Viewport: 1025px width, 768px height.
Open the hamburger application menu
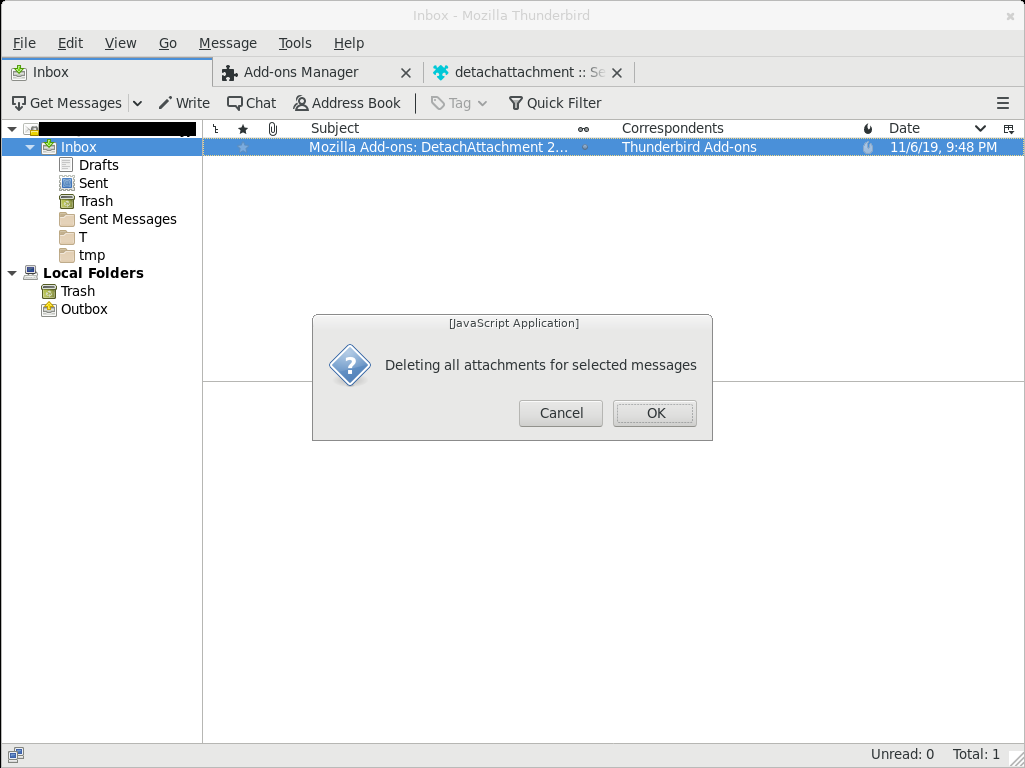(1003, 103)
